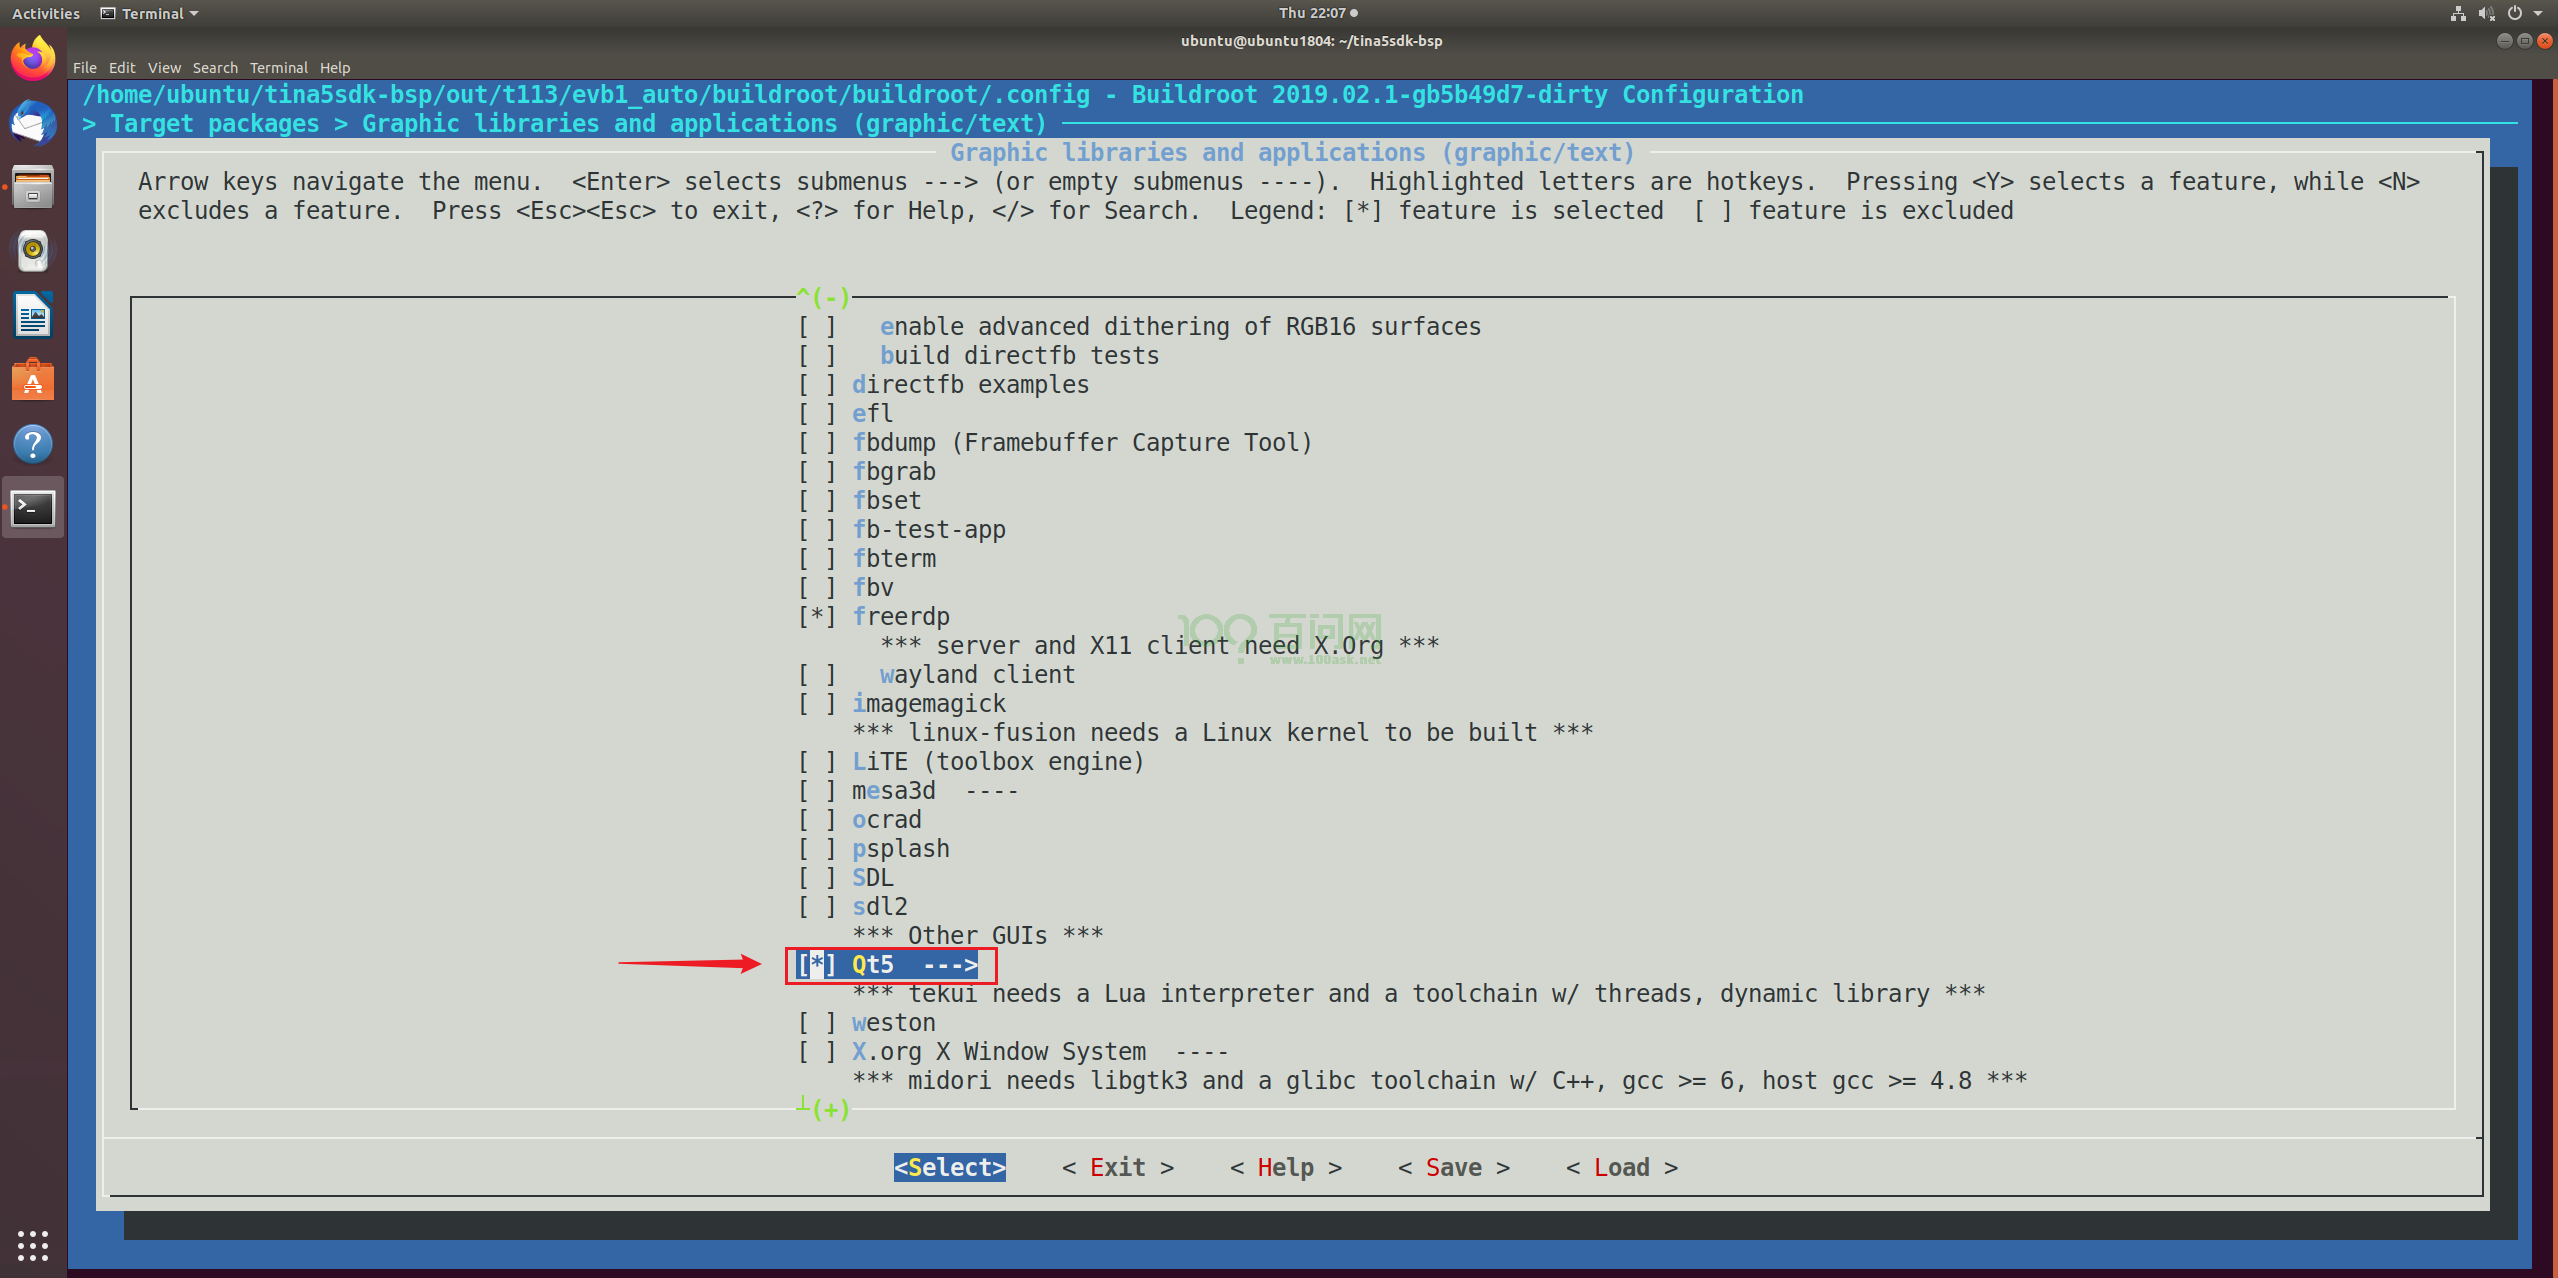
Task: Open the Search menu in menubar
Action: [215, 68]
